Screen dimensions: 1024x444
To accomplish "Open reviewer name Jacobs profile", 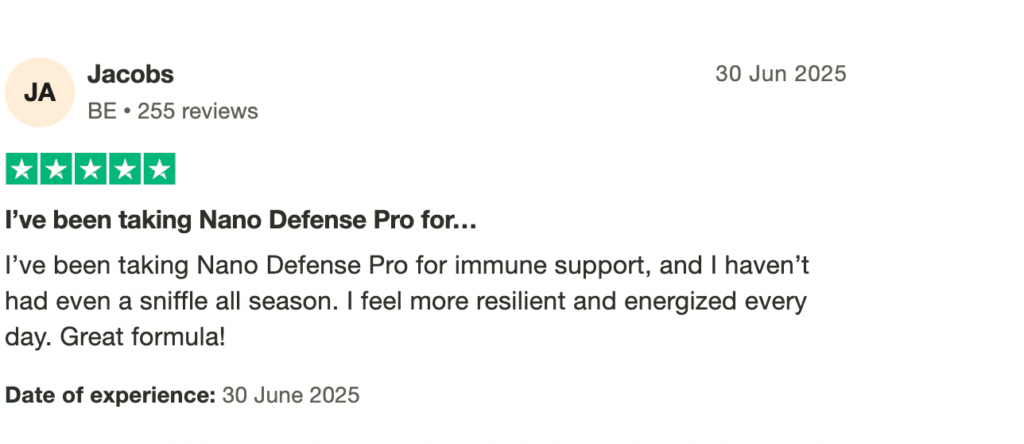I will tap(130, 74).
